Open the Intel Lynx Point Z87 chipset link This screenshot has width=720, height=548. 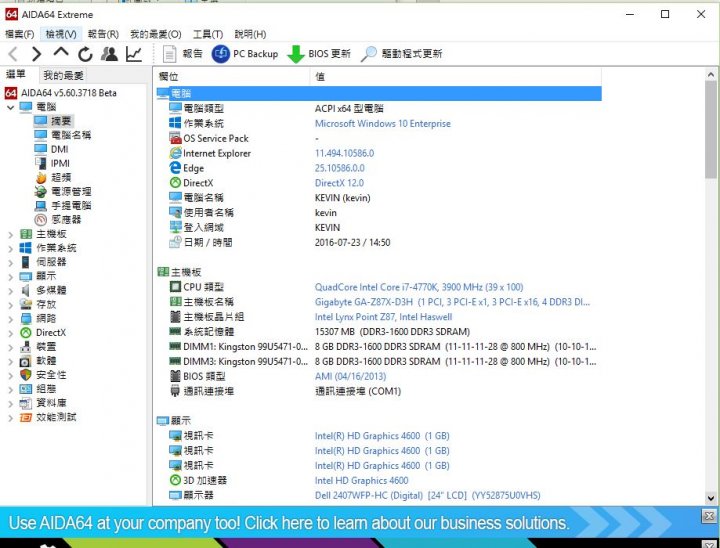click(383, 317)
